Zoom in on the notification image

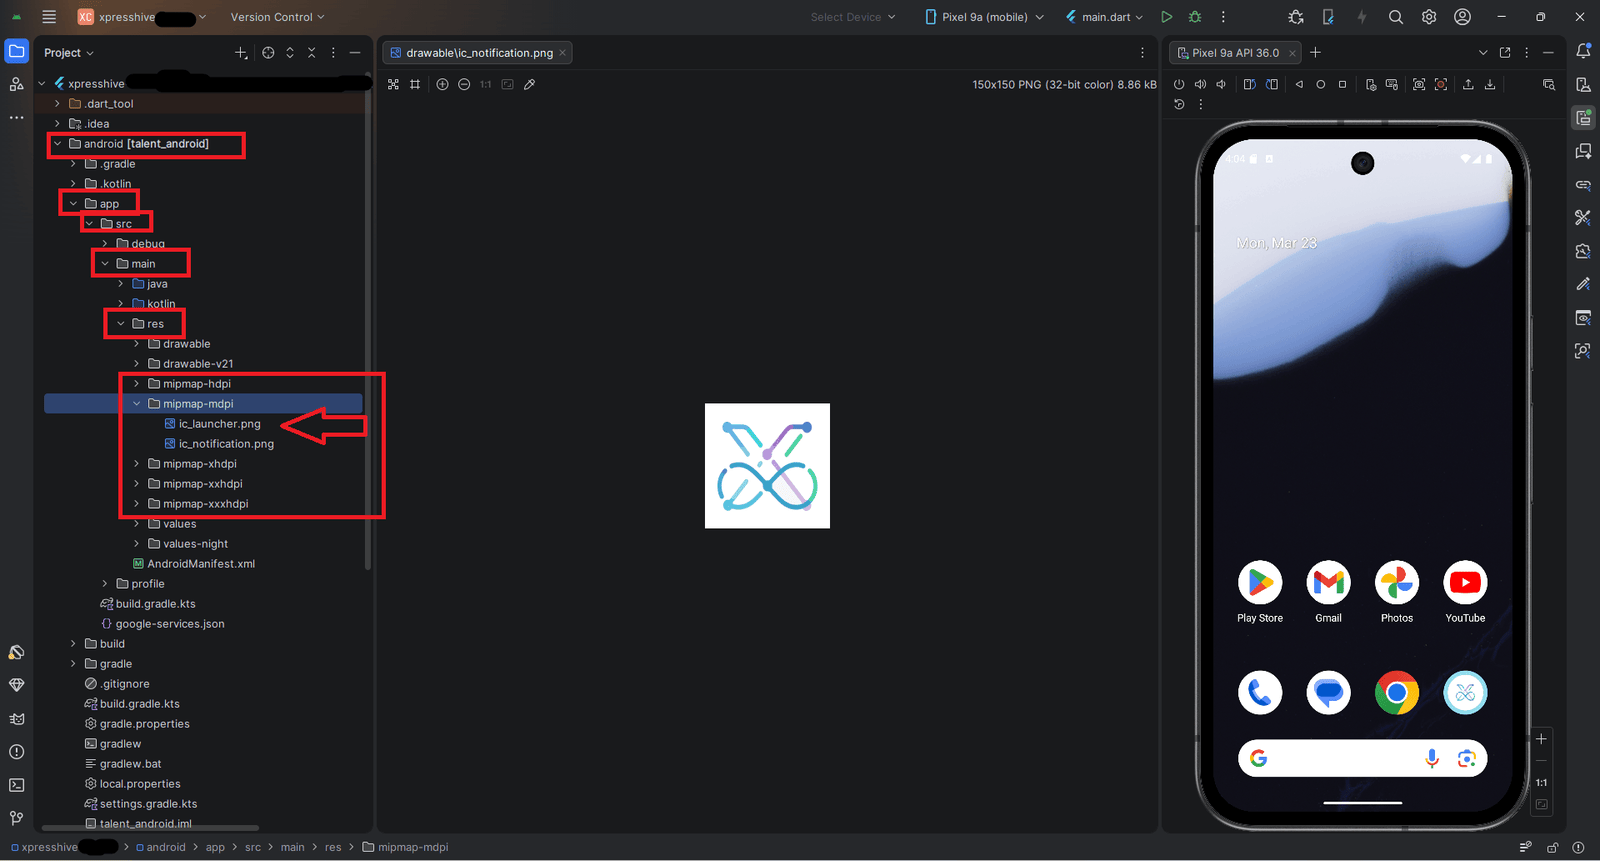click(442, 85)
